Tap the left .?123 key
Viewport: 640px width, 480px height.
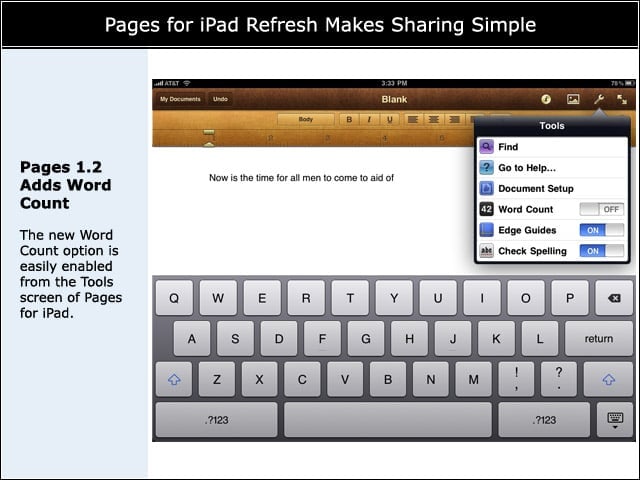[216, 420]
